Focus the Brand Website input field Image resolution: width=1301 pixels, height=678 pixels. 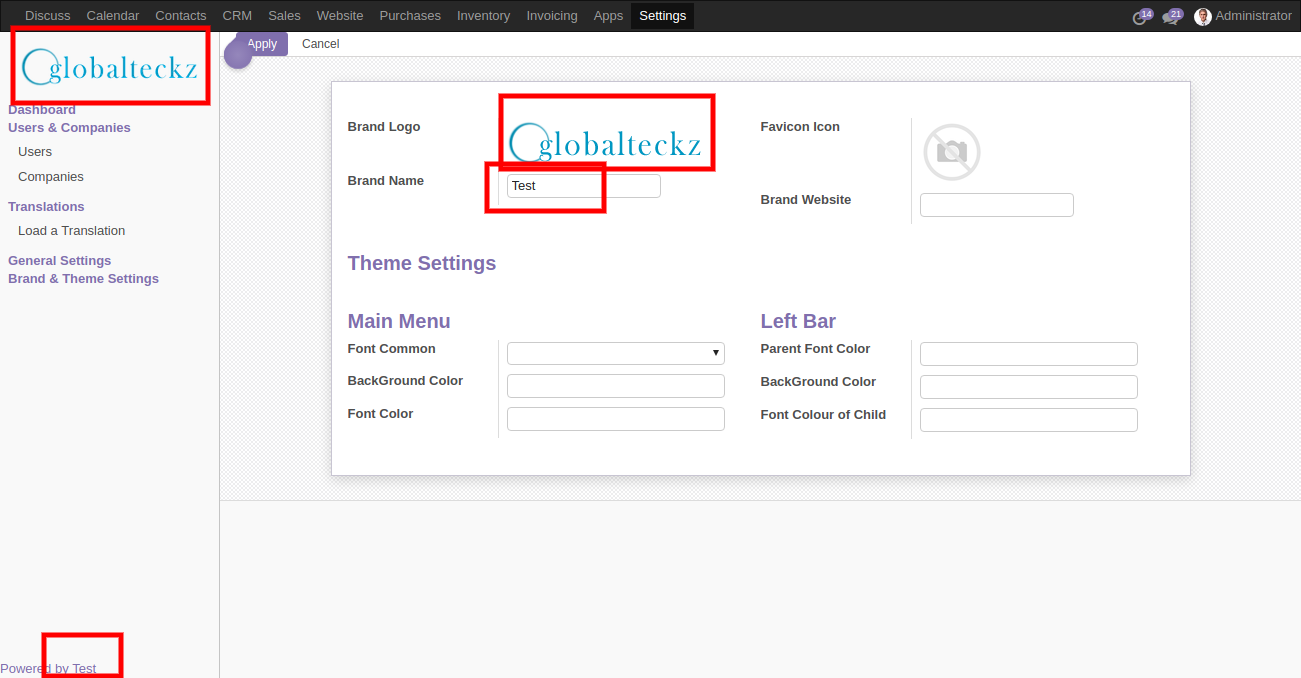coord(997,205)
